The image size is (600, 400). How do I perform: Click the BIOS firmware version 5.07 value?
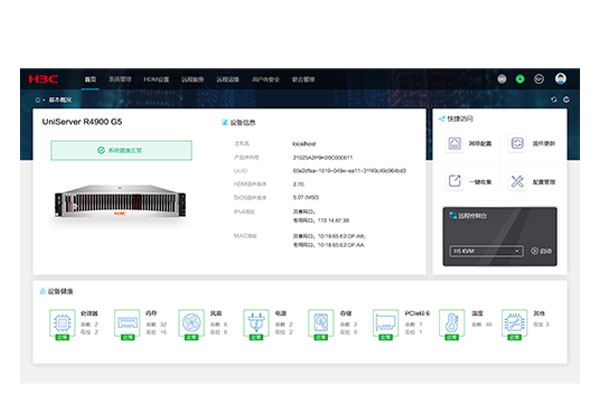pos(306,198)
